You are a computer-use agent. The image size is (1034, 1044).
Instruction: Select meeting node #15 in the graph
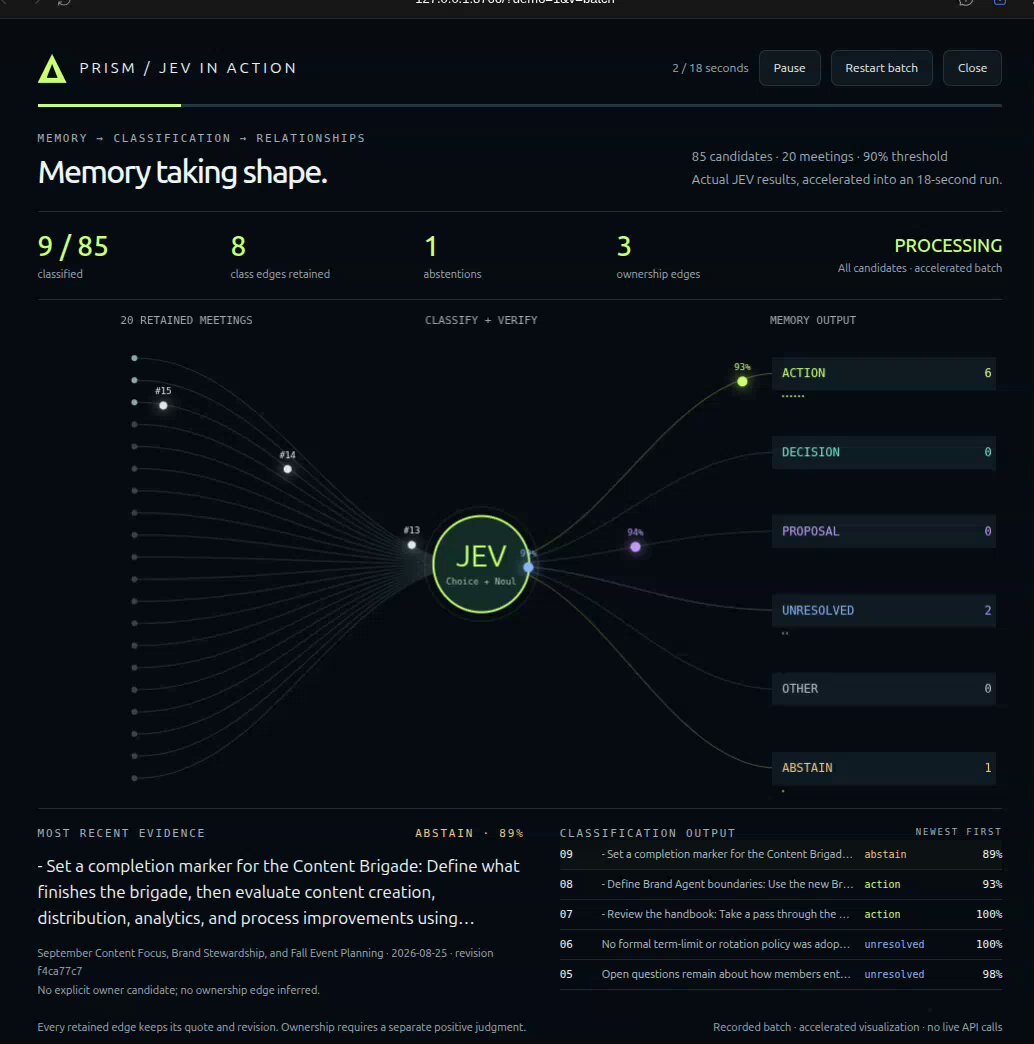click(x=163, y=405)
